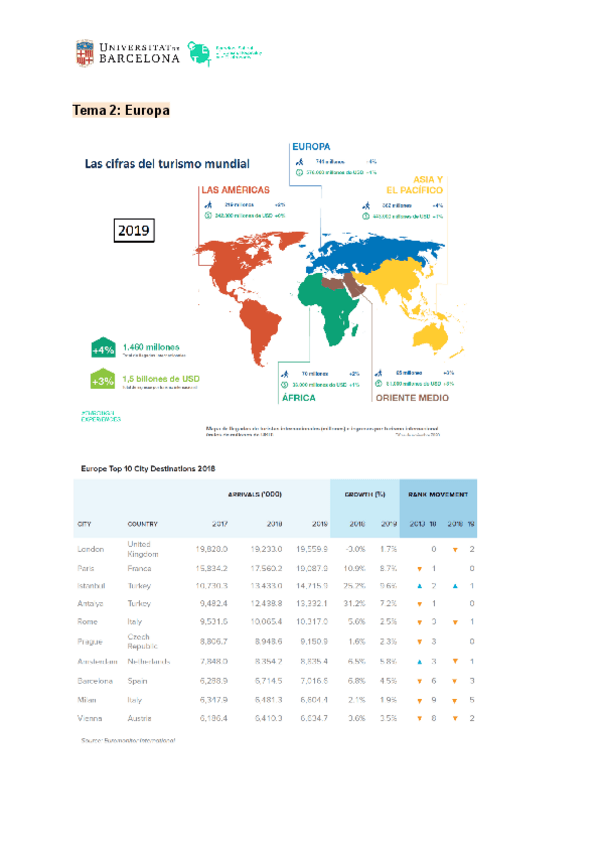Click the 'LAS AMÉRICAS' region heading
Screen dimensions: 600x848
235,190
